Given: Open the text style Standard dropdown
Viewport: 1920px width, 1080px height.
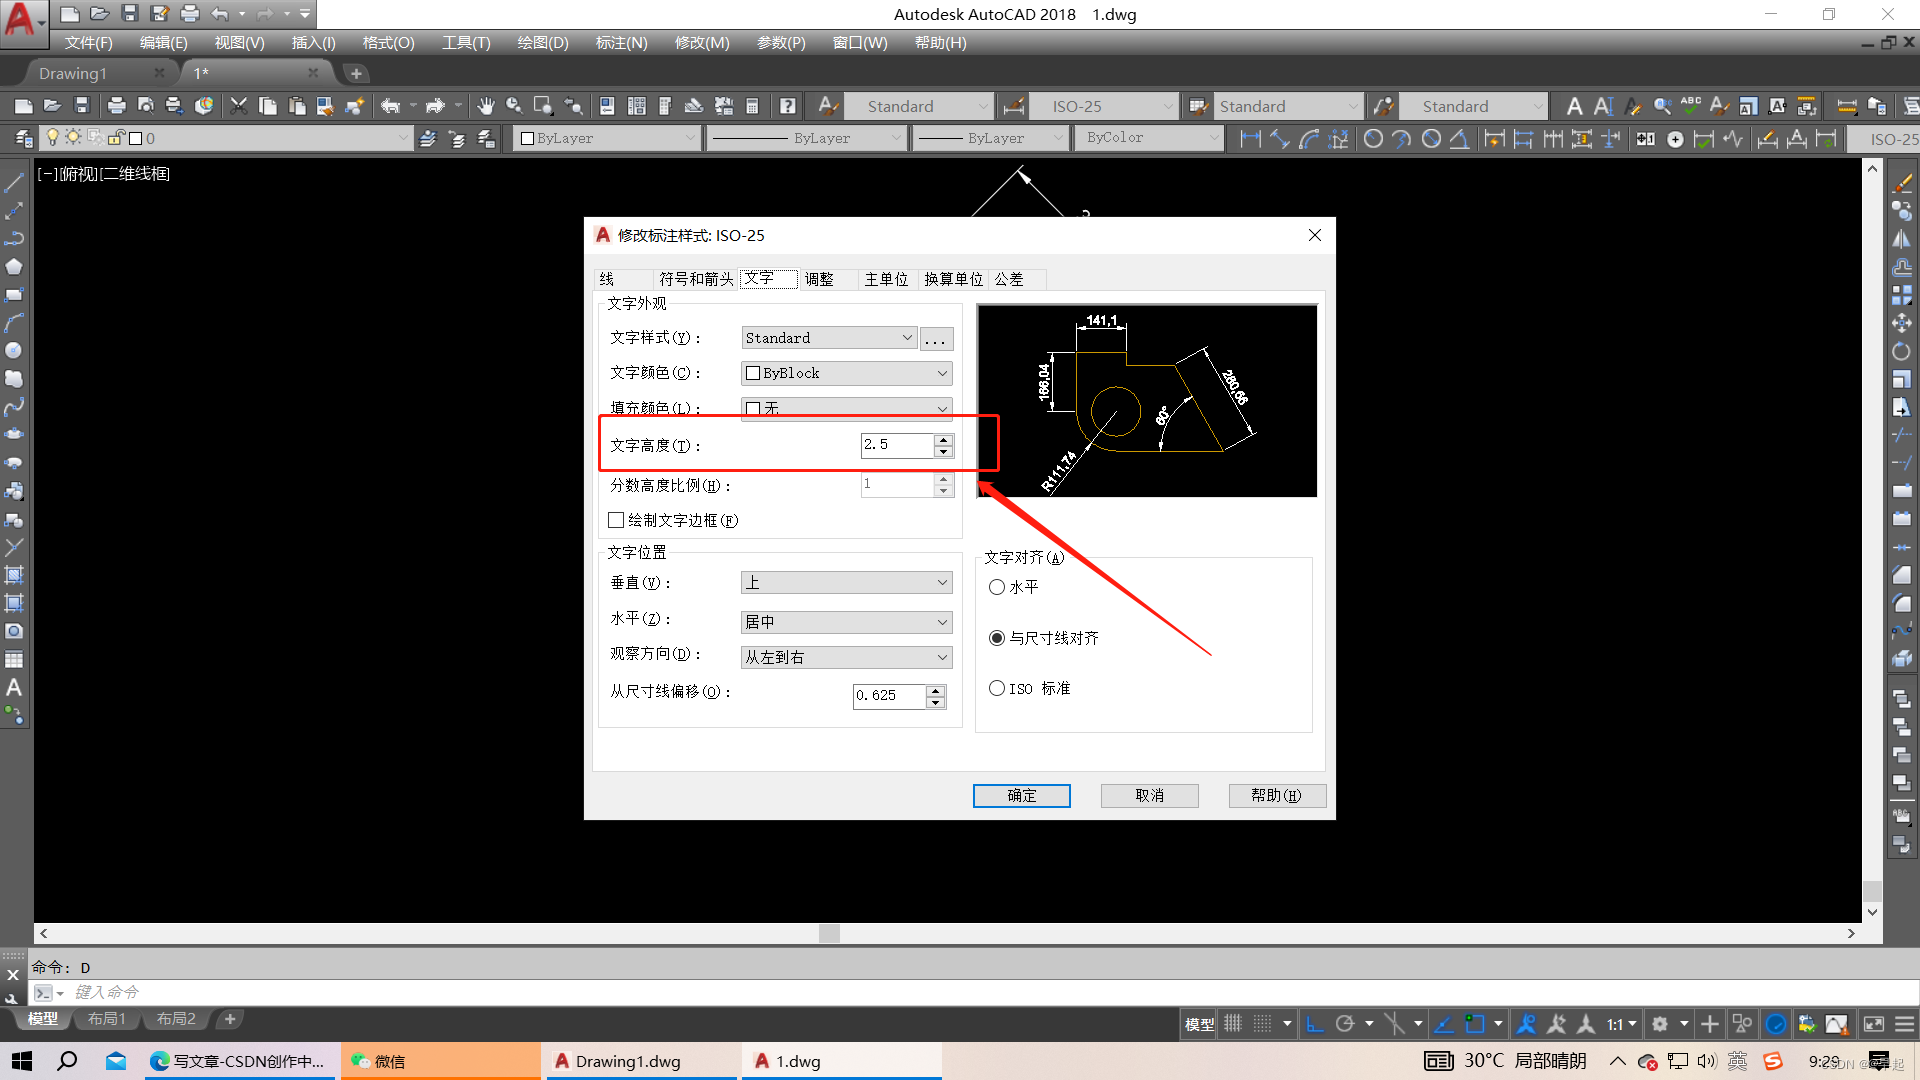Looking at the screenshot, I should [x=829, y=338].
